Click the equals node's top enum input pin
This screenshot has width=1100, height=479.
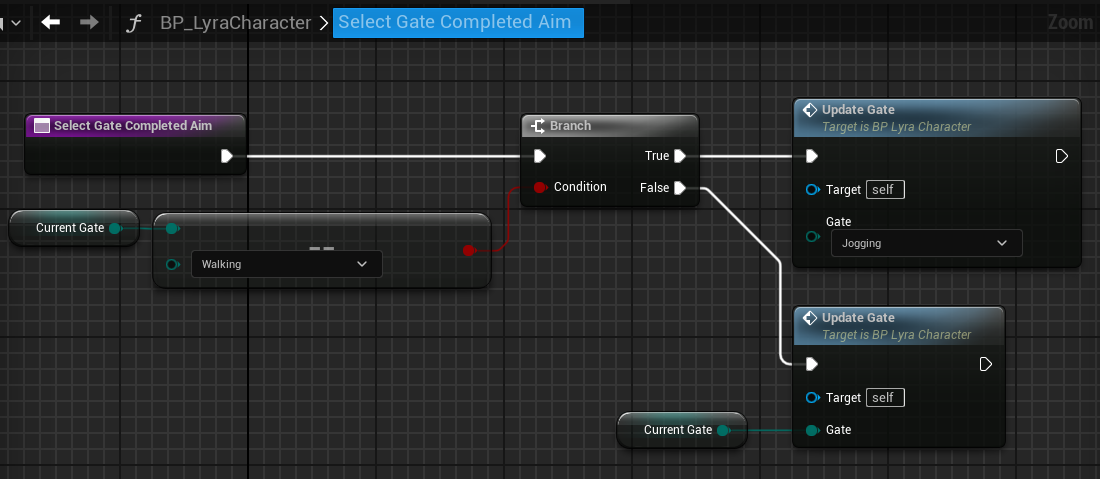[x=172, y=228]
